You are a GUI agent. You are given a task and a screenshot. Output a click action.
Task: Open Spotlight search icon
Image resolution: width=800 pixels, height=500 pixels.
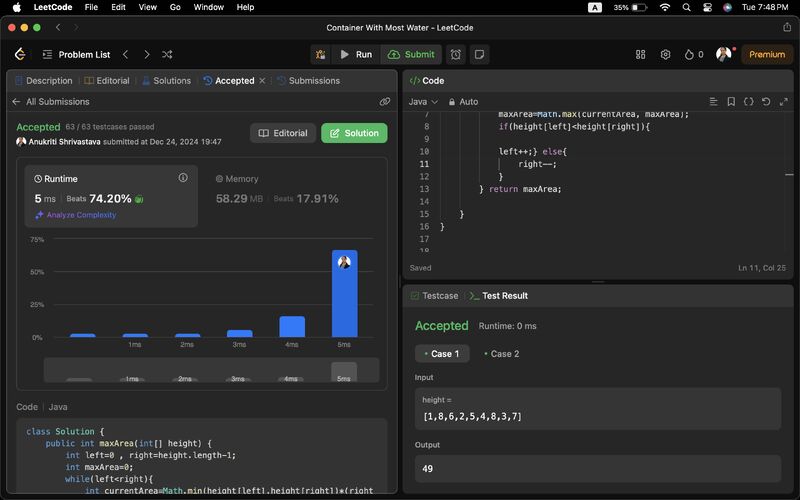(687, 7)
